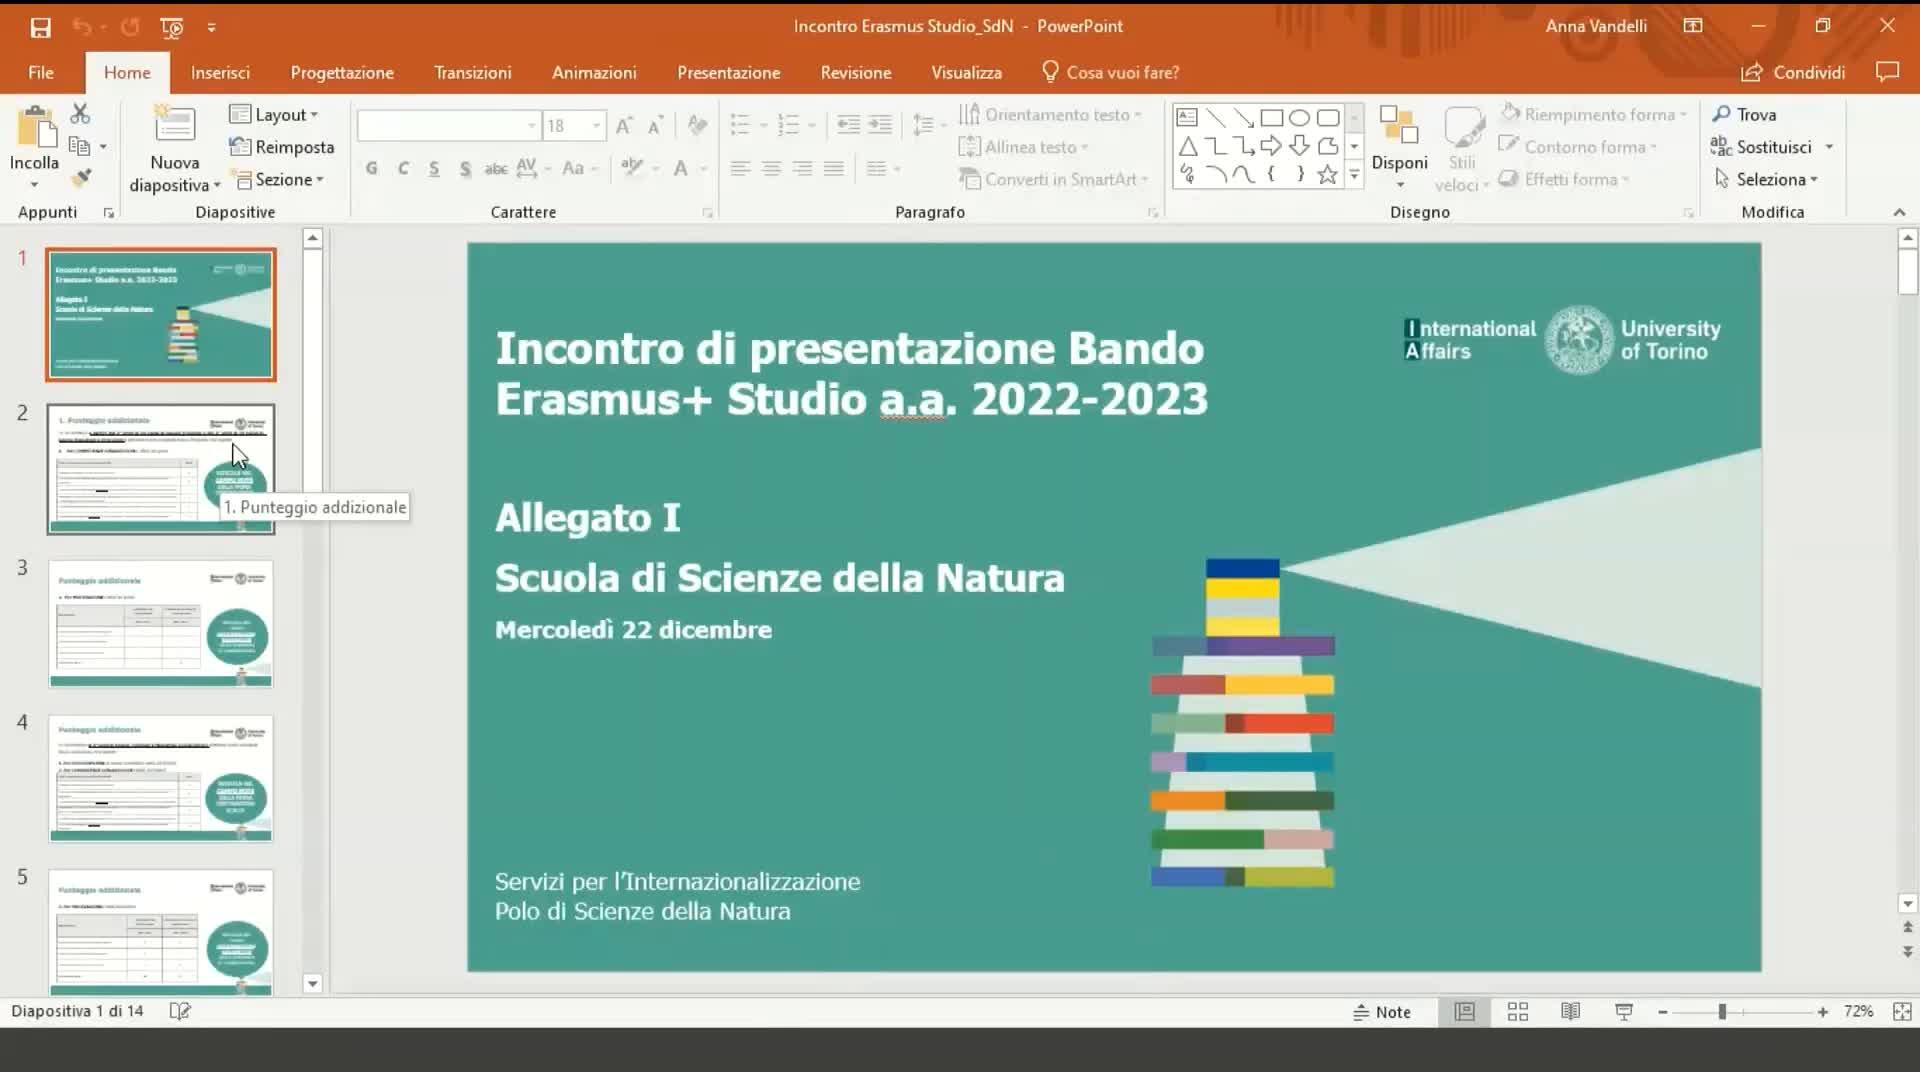Justify the paragraph text
Screen dimensions: 1920x1072
coord(834,168)
